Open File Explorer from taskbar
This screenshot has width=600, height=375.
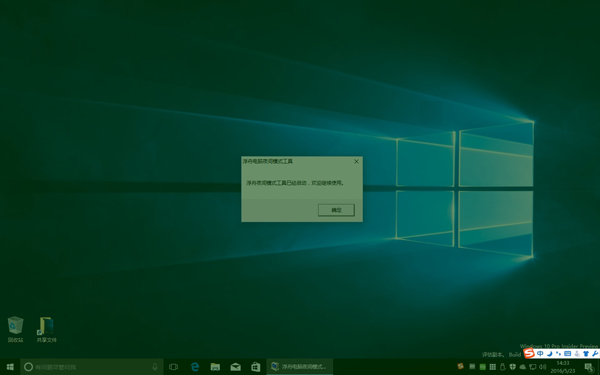(215, 367)
